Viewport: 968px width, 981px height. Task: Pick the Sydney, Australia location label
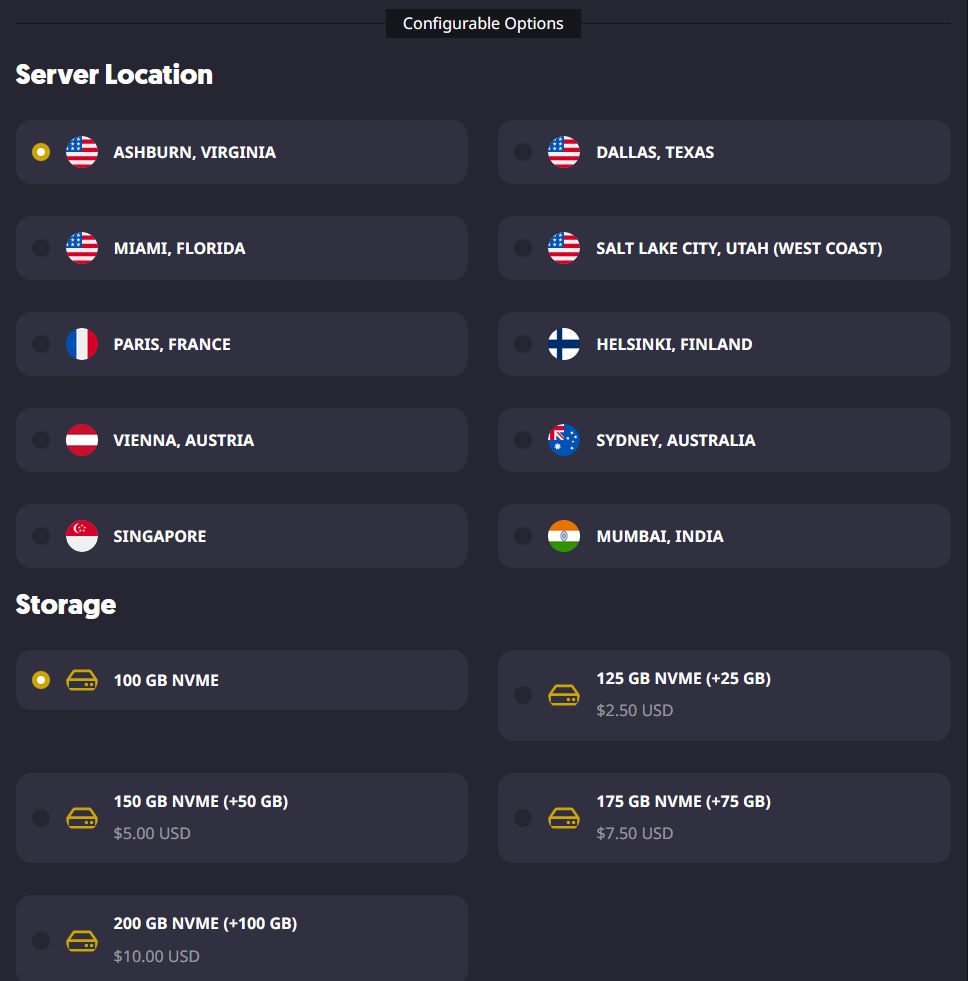(x=676, y=440)
